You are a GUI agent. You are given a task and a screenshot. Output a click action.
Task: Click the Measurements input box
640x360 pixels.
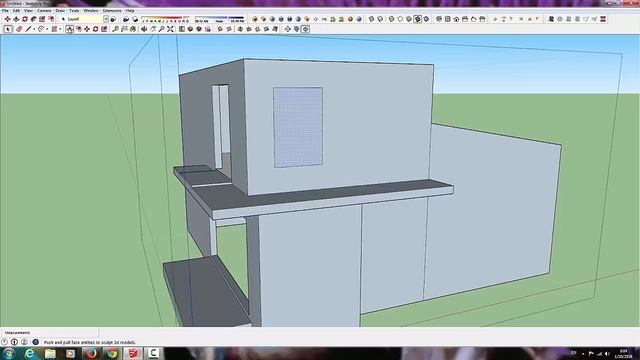click(x=49, y=333)
